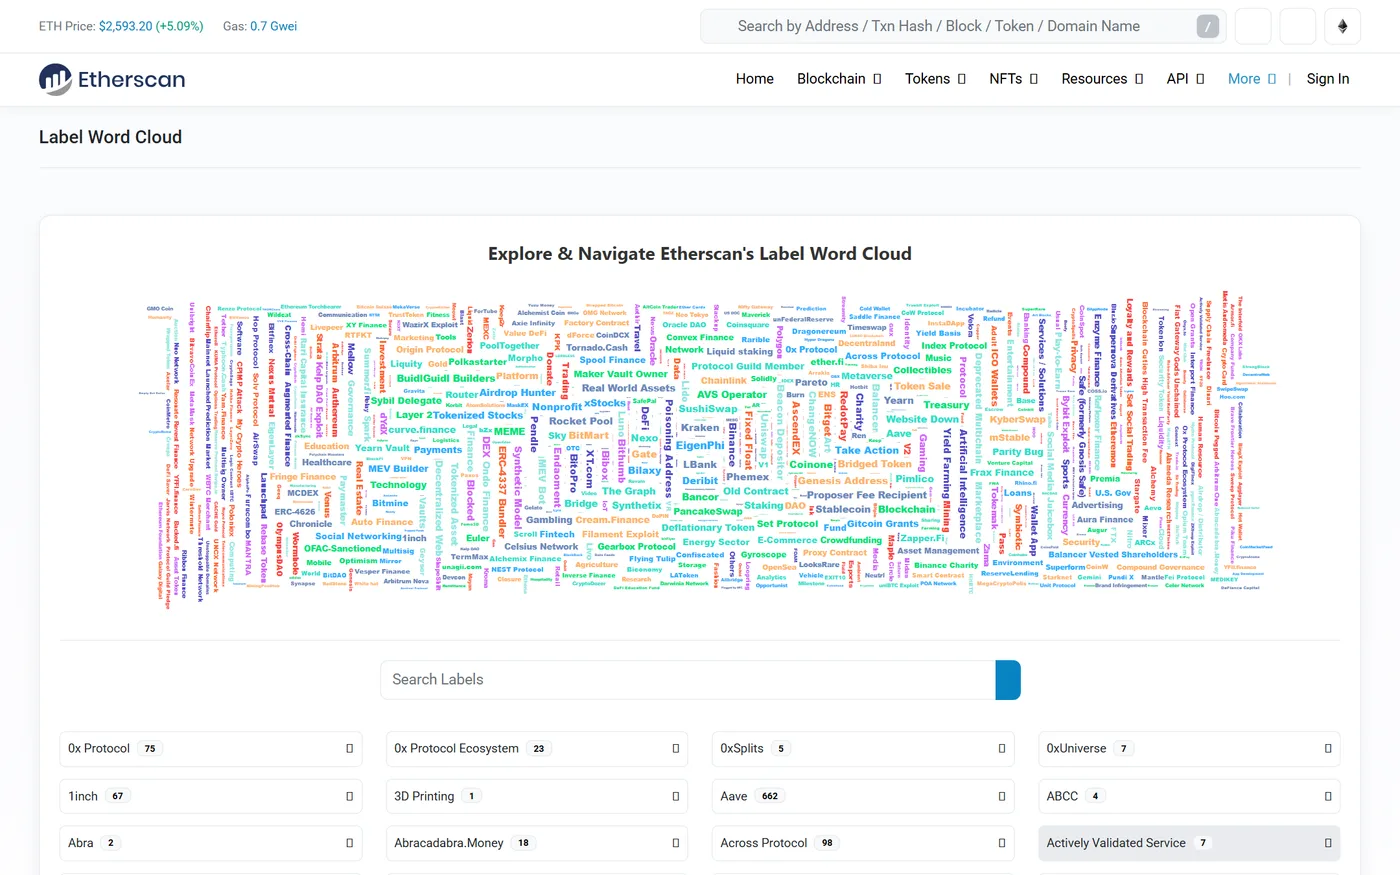Open "Deflationary Token" in the word cloud
Screen dimensions: 1400x875
coord(708,527)
